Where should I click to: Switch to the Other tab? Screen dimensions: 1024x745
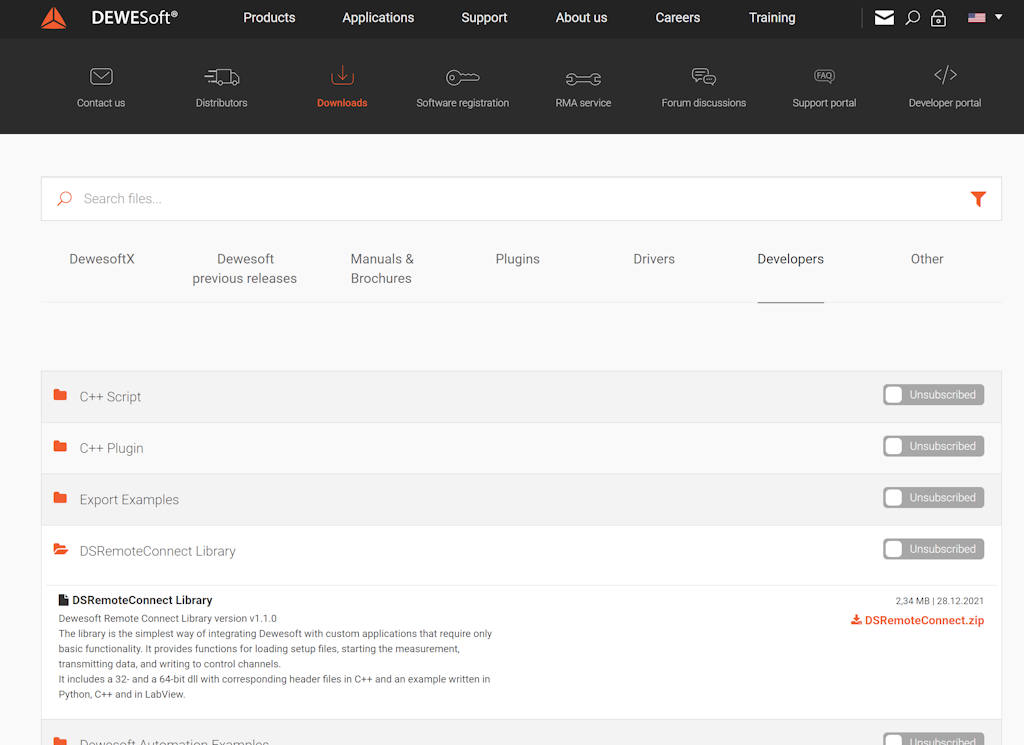(927, 259)
